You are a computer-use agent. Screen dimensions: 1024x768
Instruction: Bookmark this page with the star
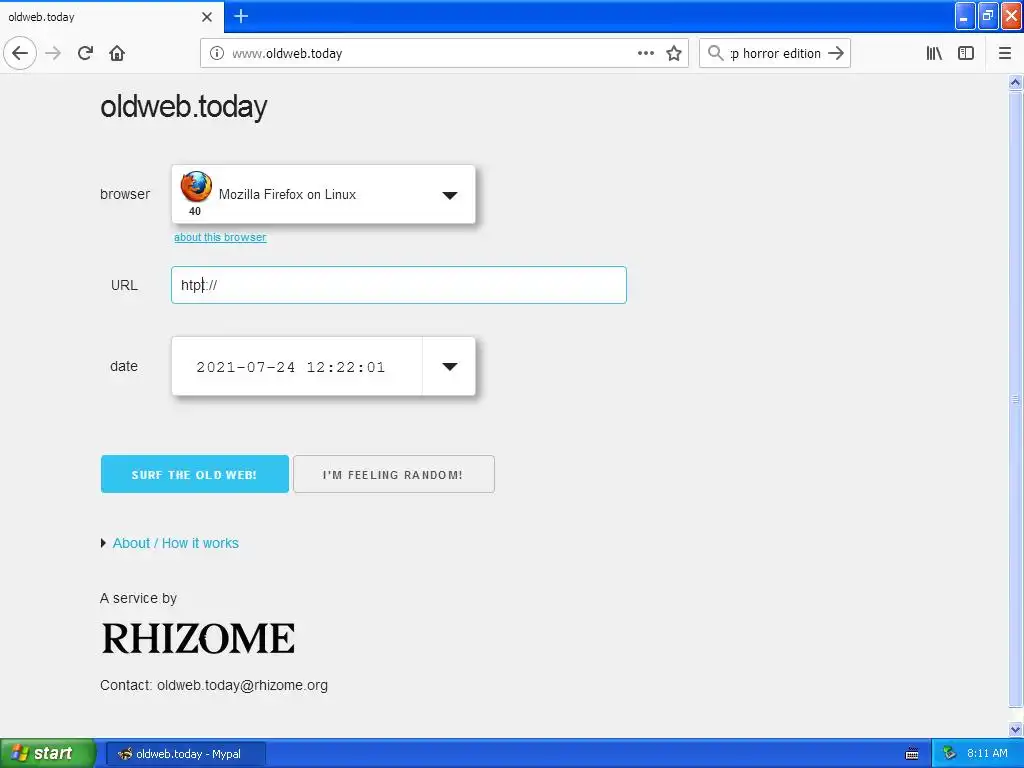(674, 53)
